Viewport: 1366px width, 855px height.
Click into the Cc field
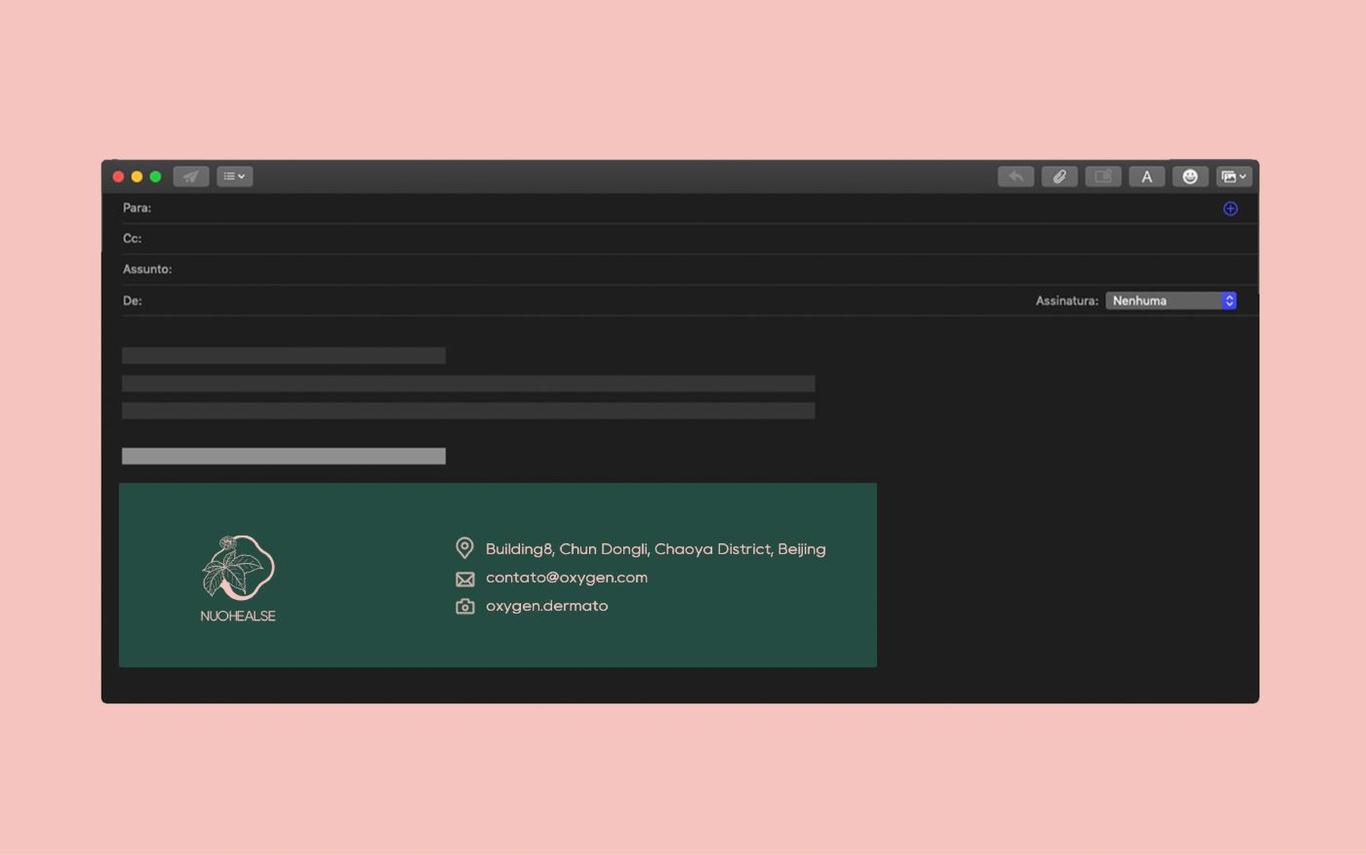point(680,239)
